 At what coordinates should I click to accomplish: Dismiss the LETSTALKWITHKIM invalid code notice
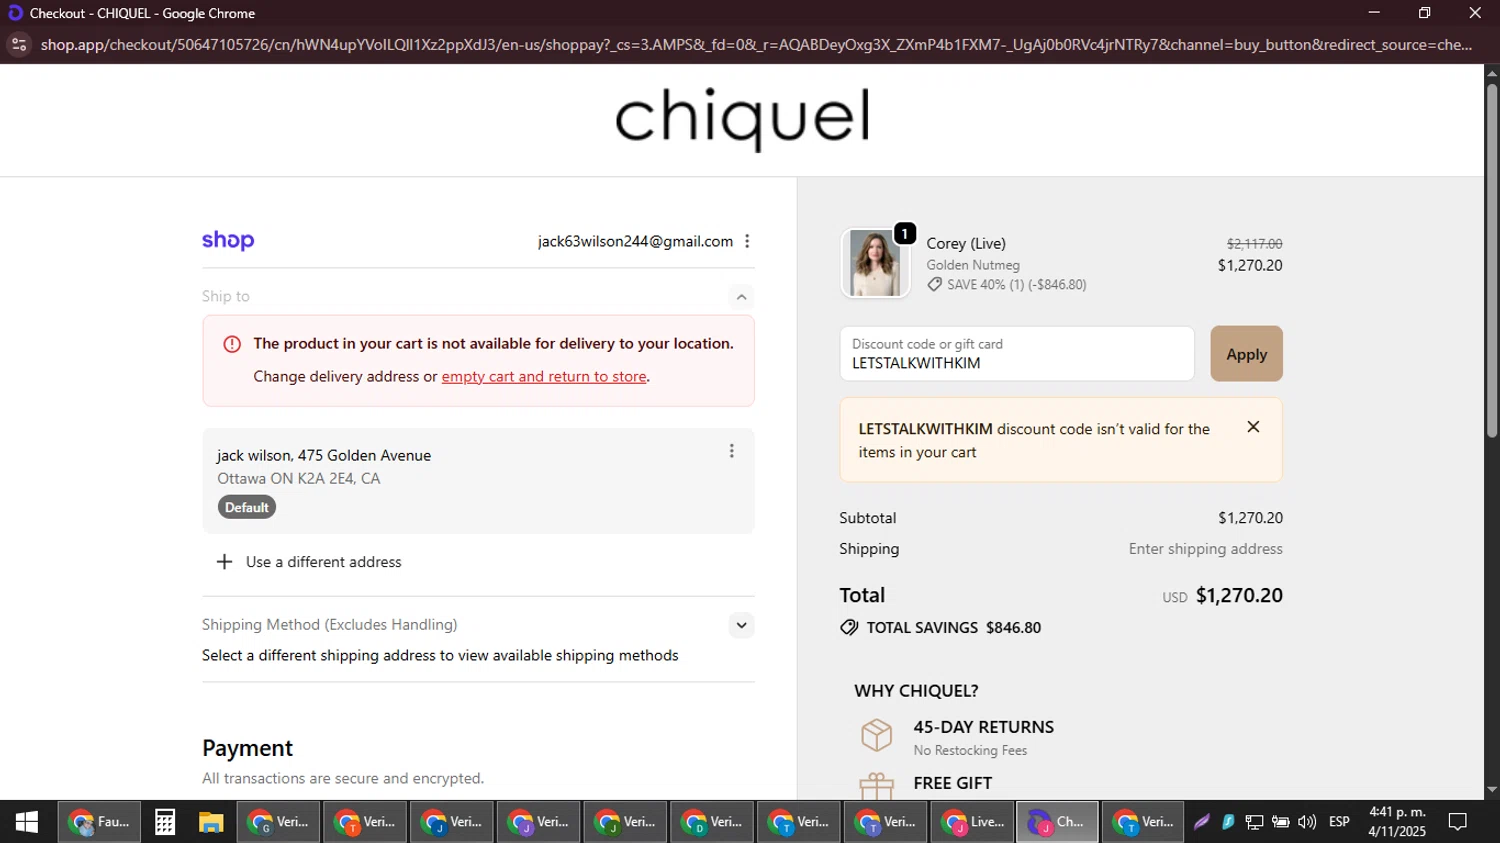click(1253, 427)
